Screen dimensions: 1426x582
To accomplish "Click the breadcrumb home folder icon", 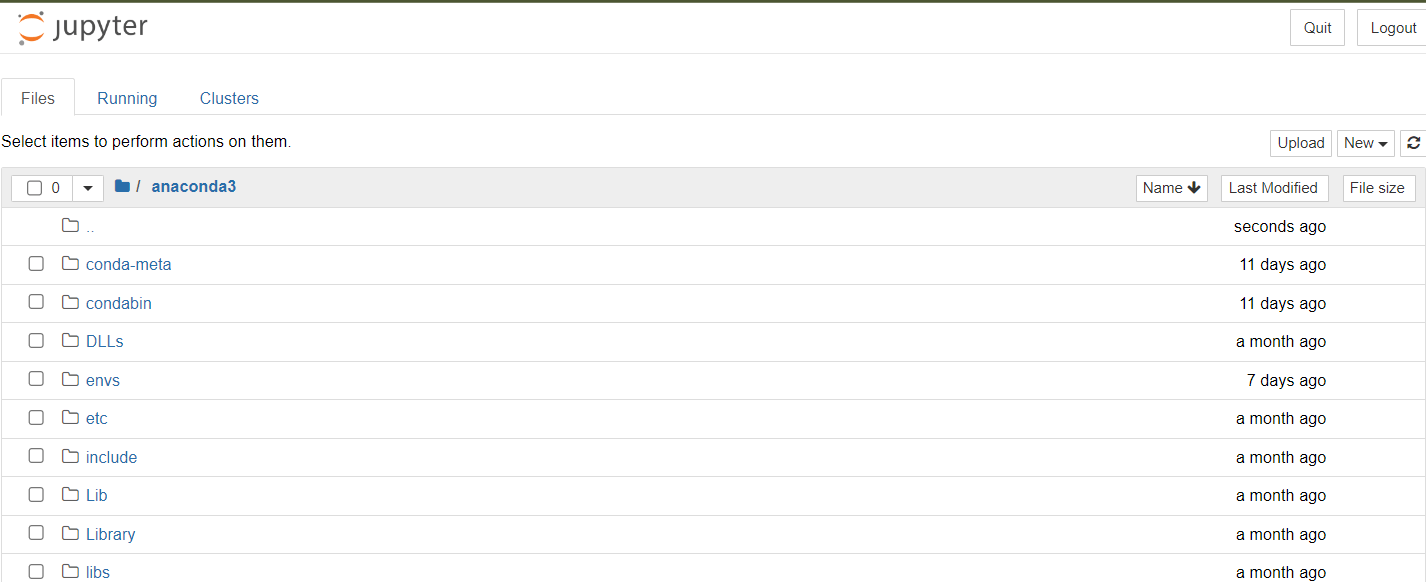I will pos(121,186).
